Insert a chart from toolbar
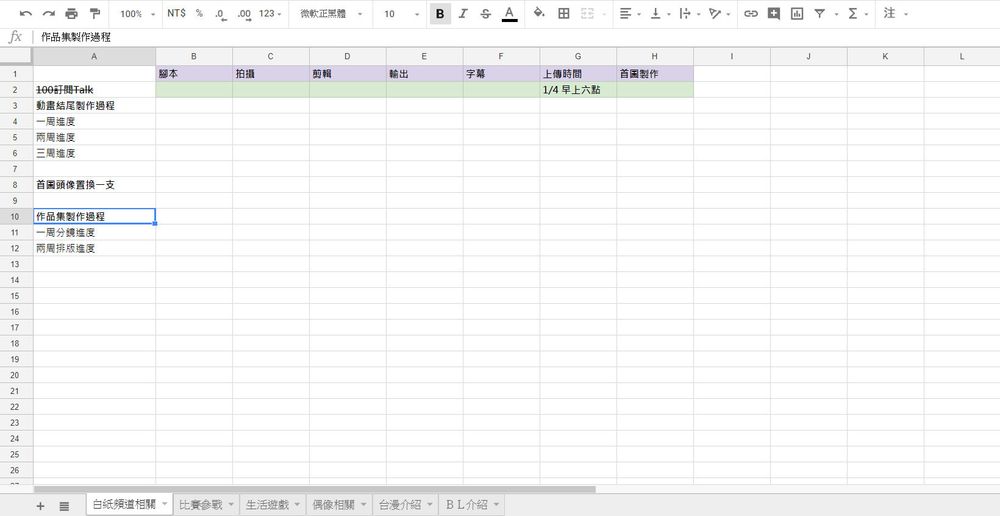This screenshot has height=516, width=1000. 797,14
